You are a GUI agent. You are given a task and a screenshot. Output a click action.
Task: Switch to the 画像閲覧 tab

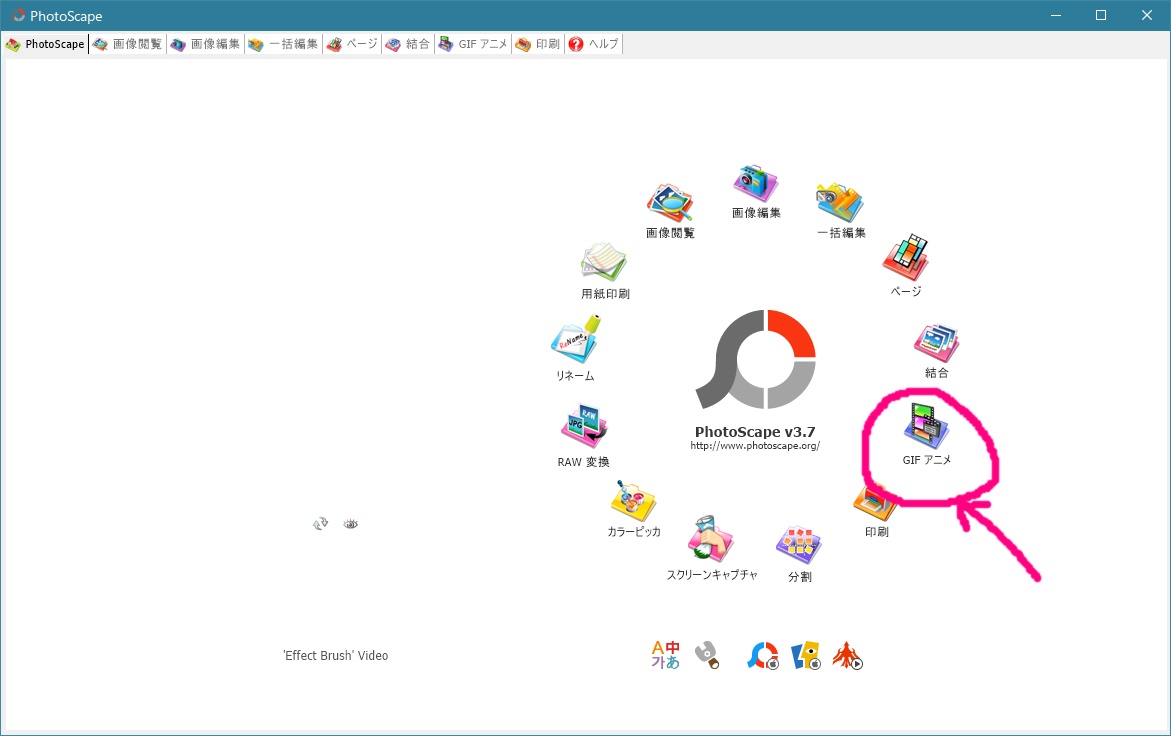click(128, 44)
